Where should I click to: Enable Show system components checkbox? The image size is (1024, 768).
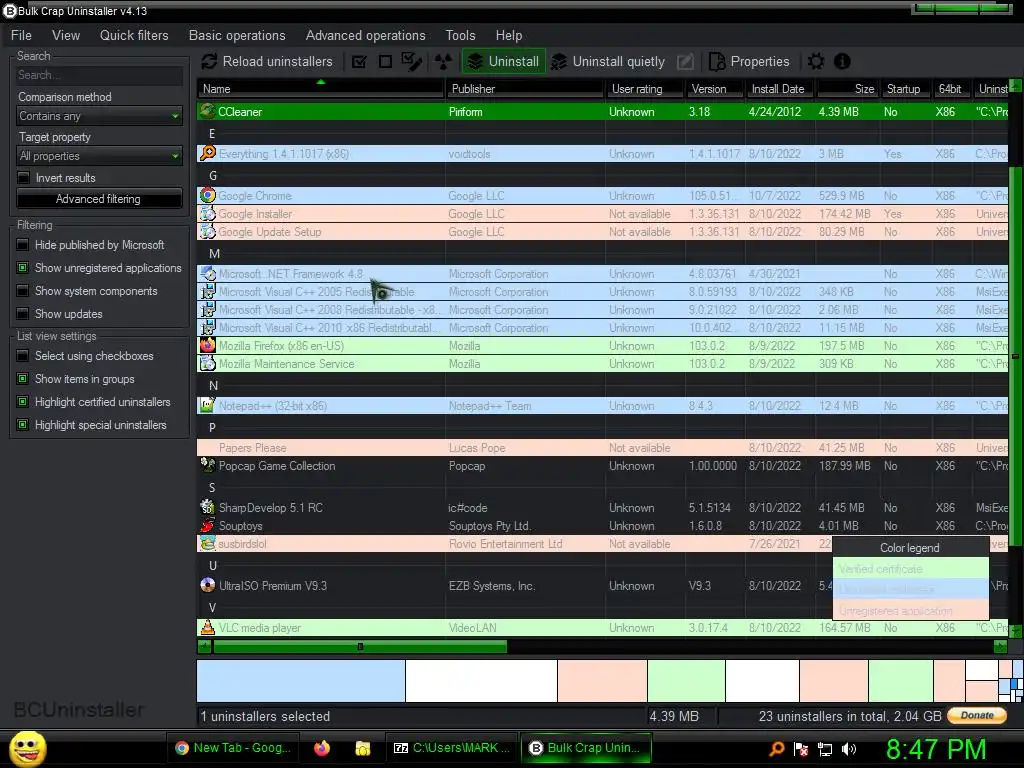(x=23, y=291)
